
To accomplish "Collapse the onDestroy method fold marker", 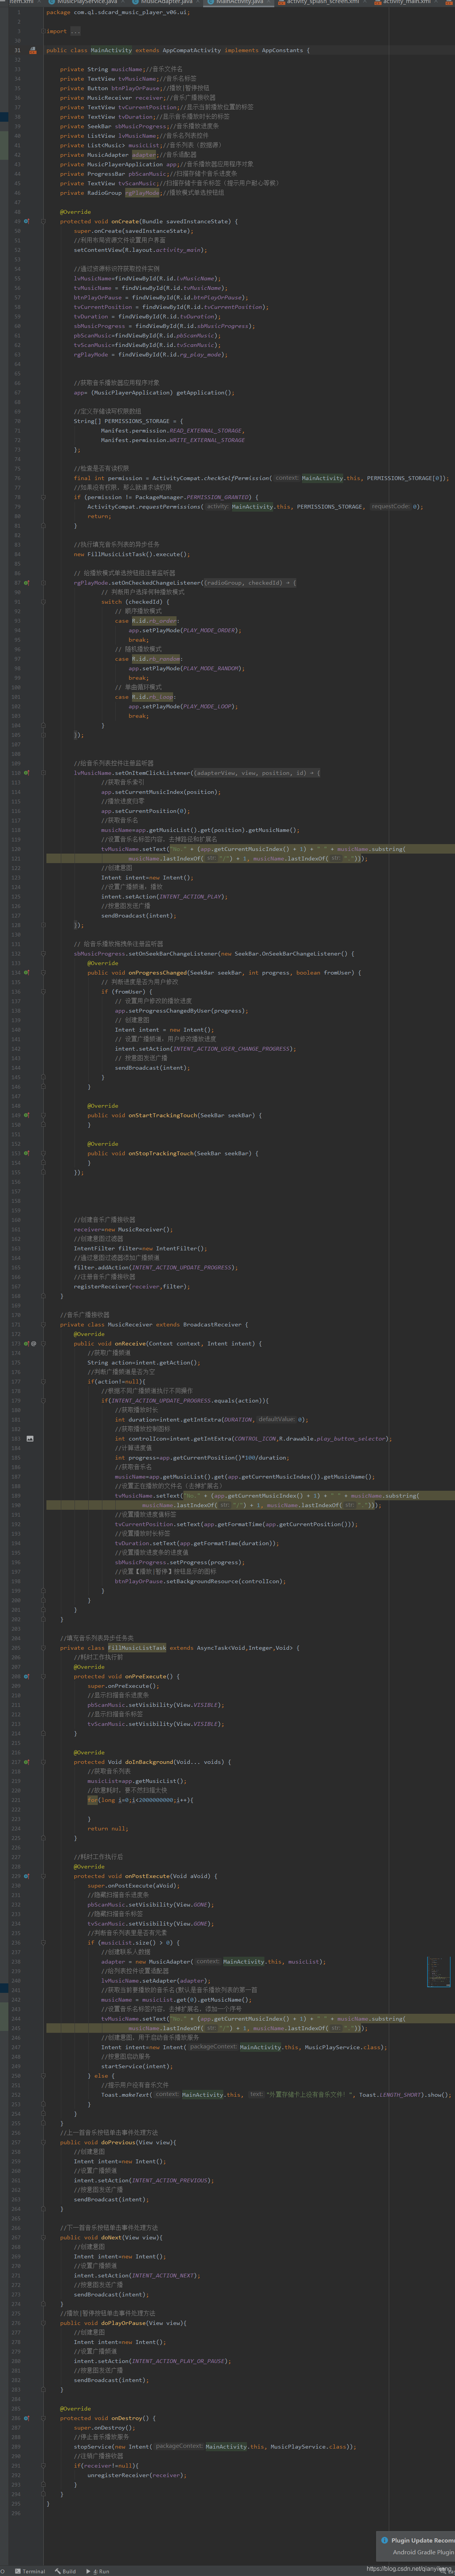I will [43, 2418].
